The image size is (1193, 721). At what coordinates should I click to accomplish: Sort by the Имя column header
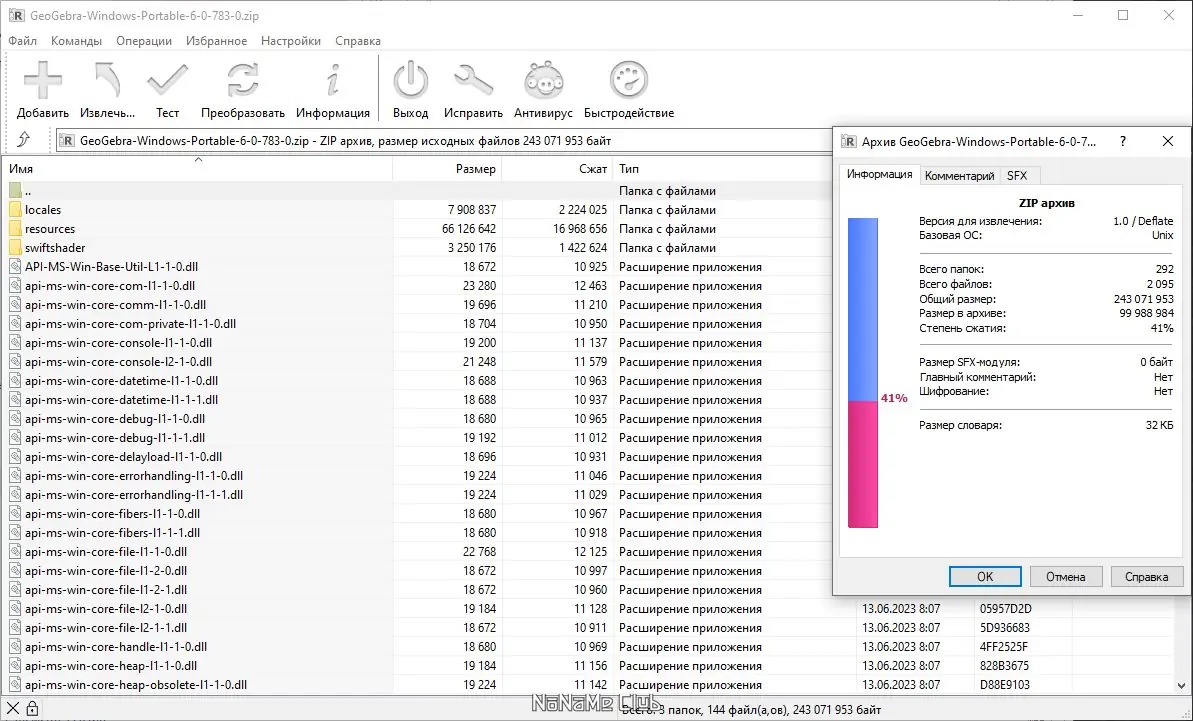point(198,169)
